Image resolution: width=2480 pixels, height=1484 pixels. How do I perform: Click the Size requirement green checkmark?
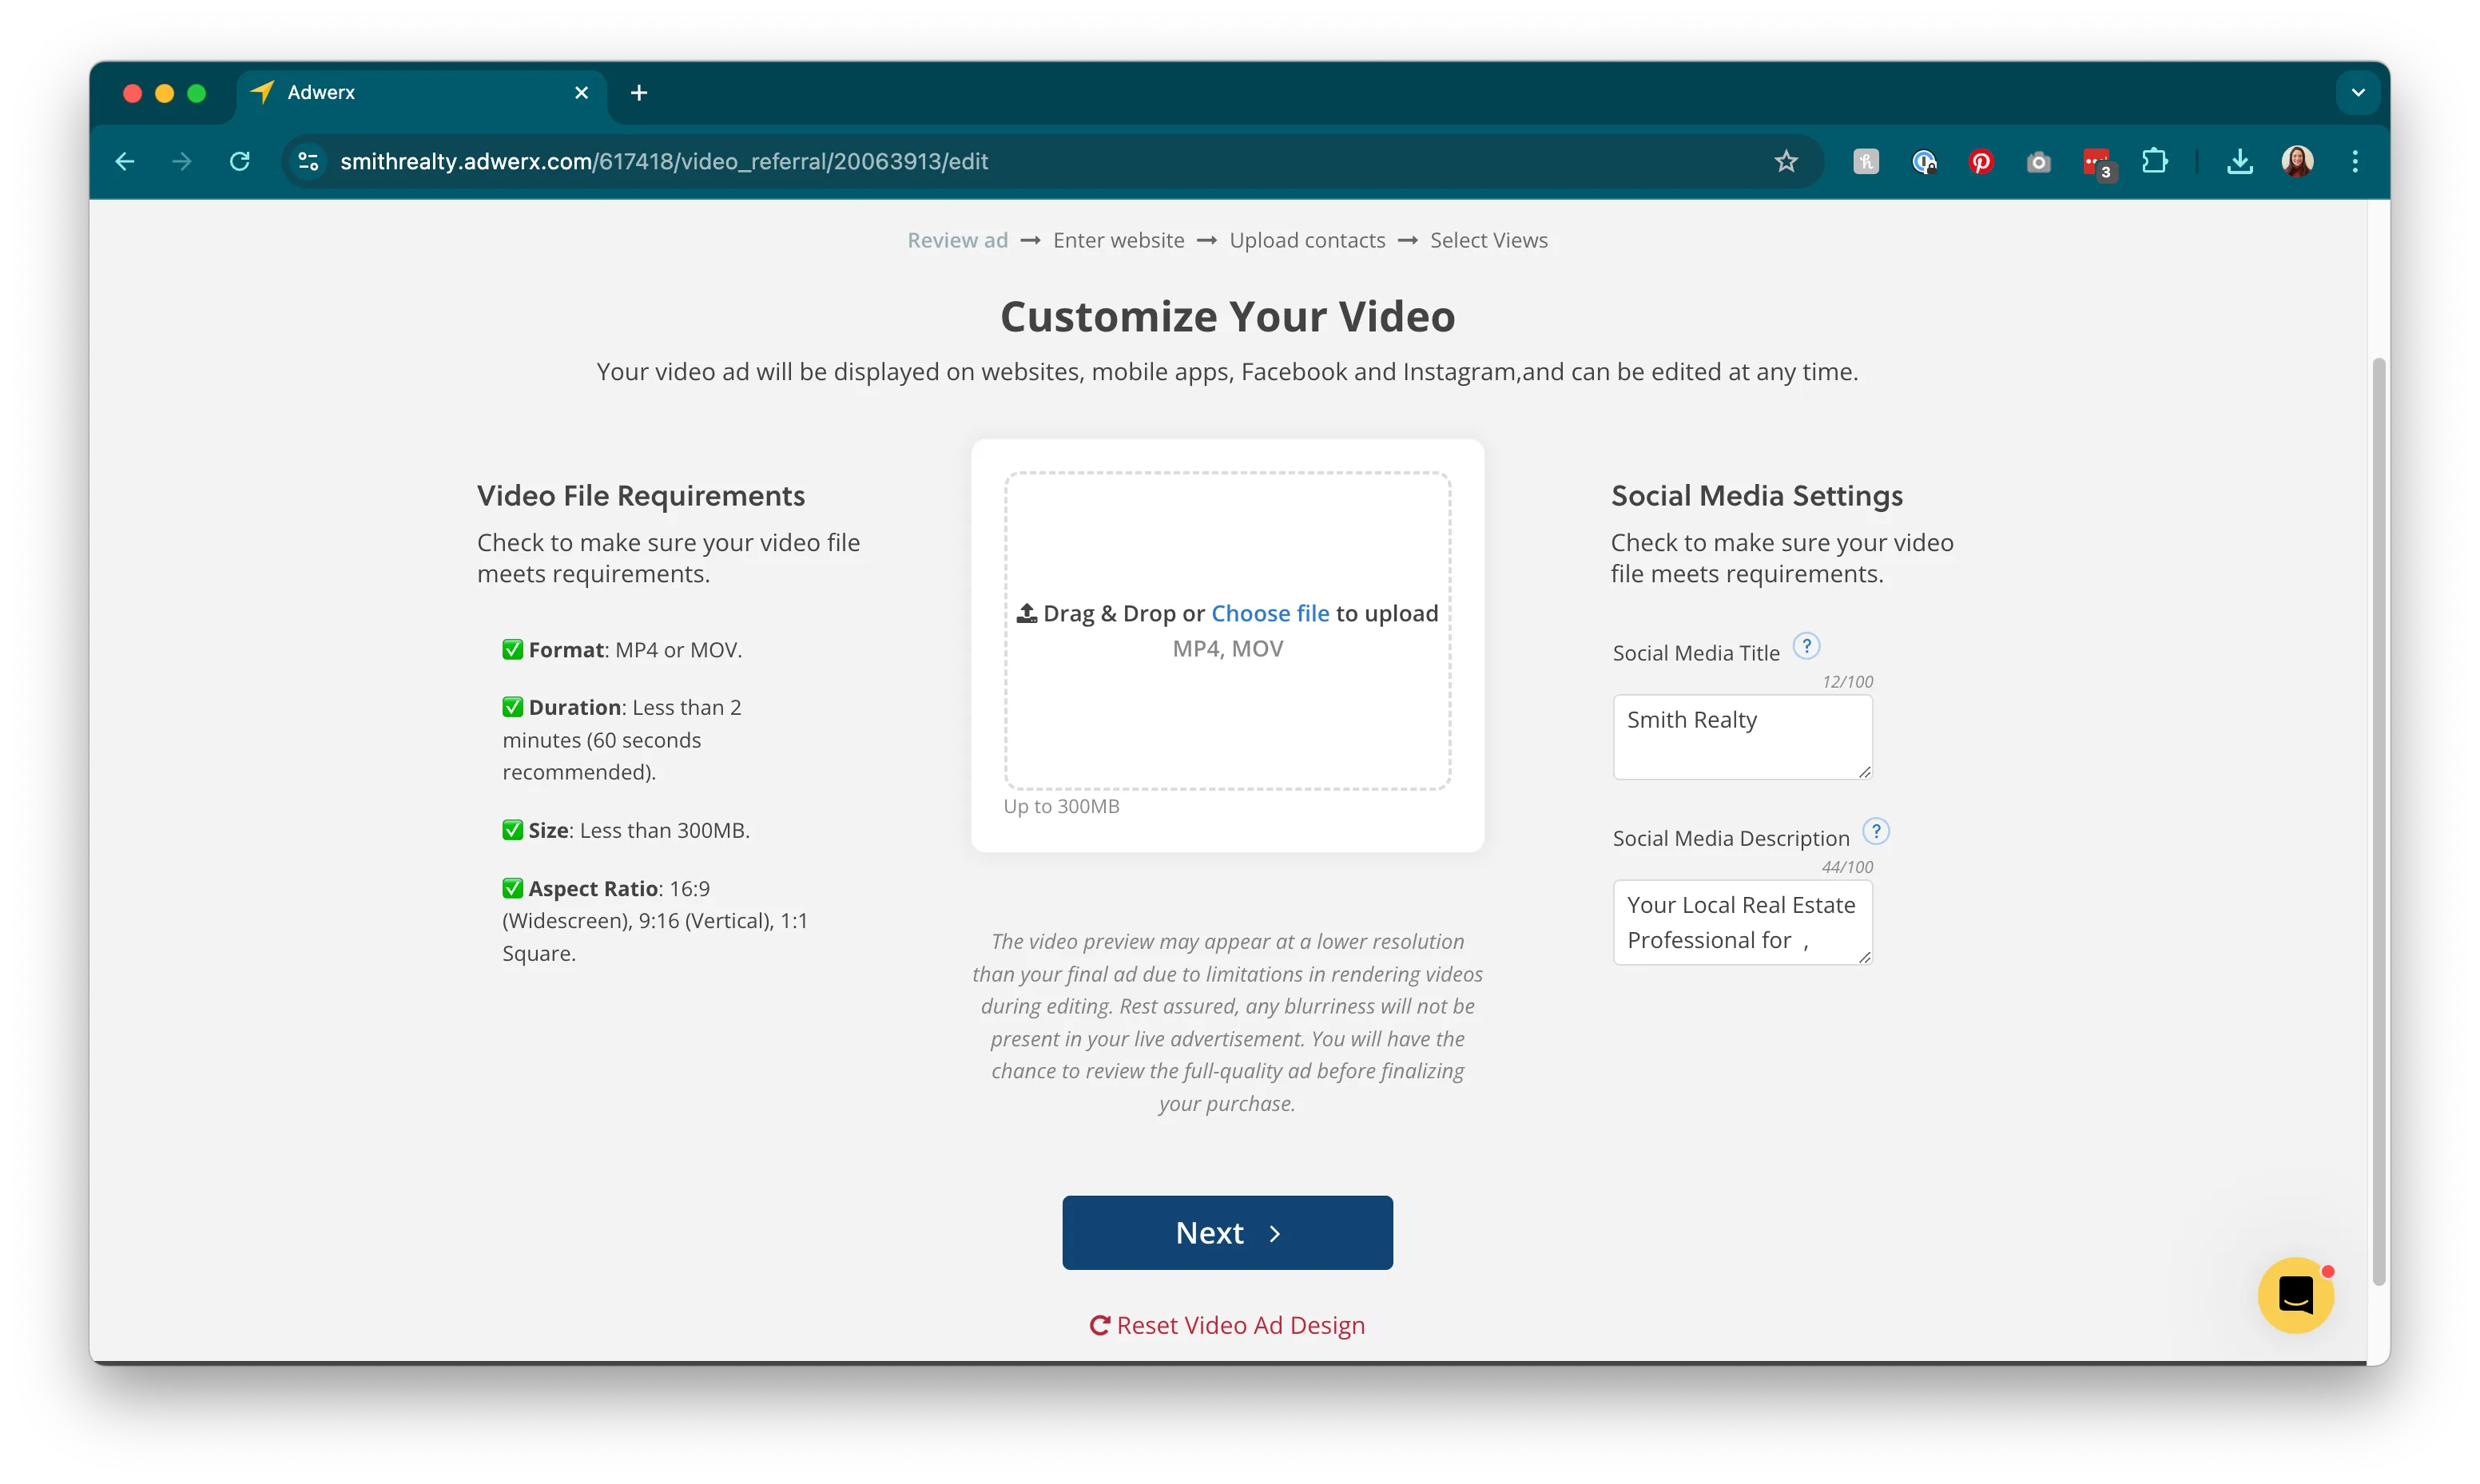tap(512, 830)
